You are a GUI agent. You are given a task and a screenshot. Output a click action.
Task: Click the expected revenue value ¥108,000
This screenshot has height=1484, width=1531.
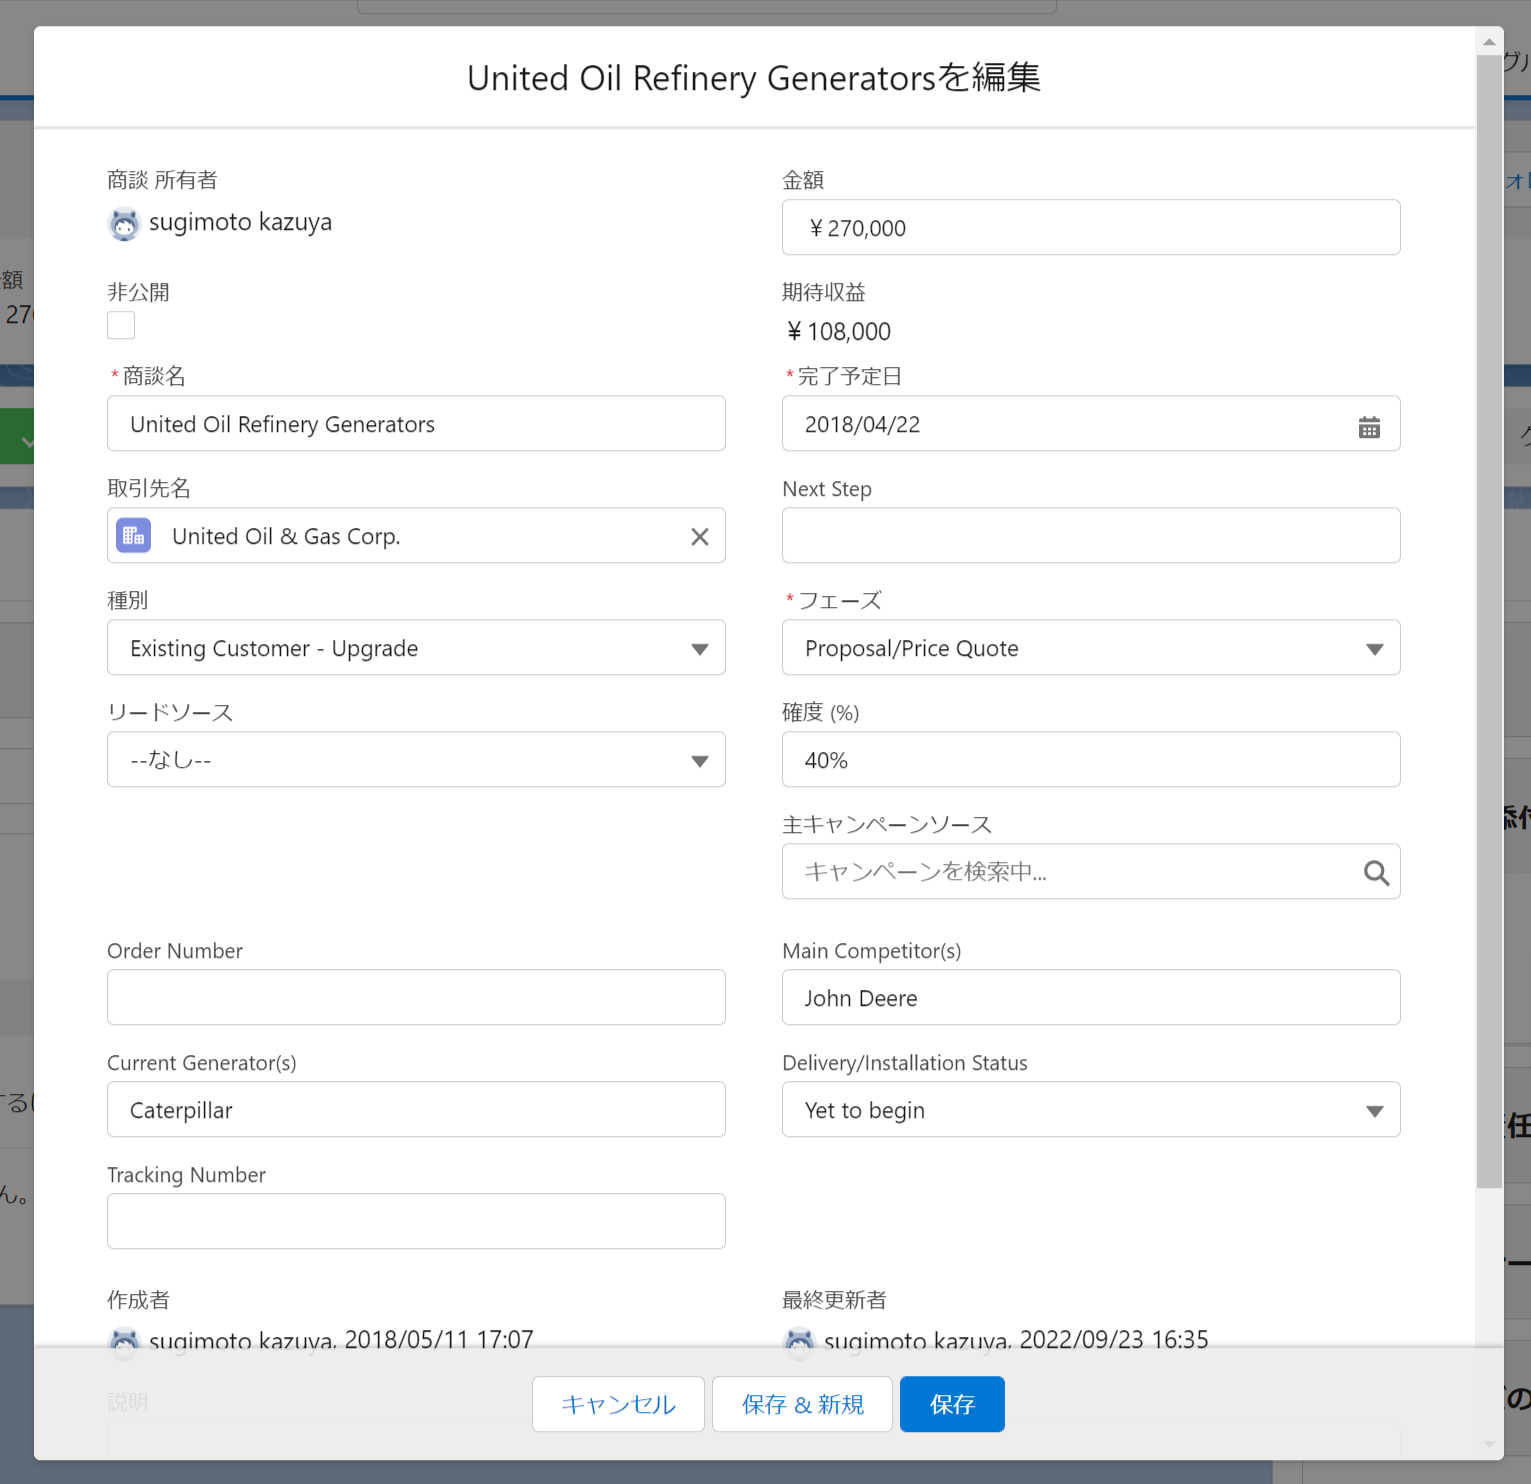839,331
